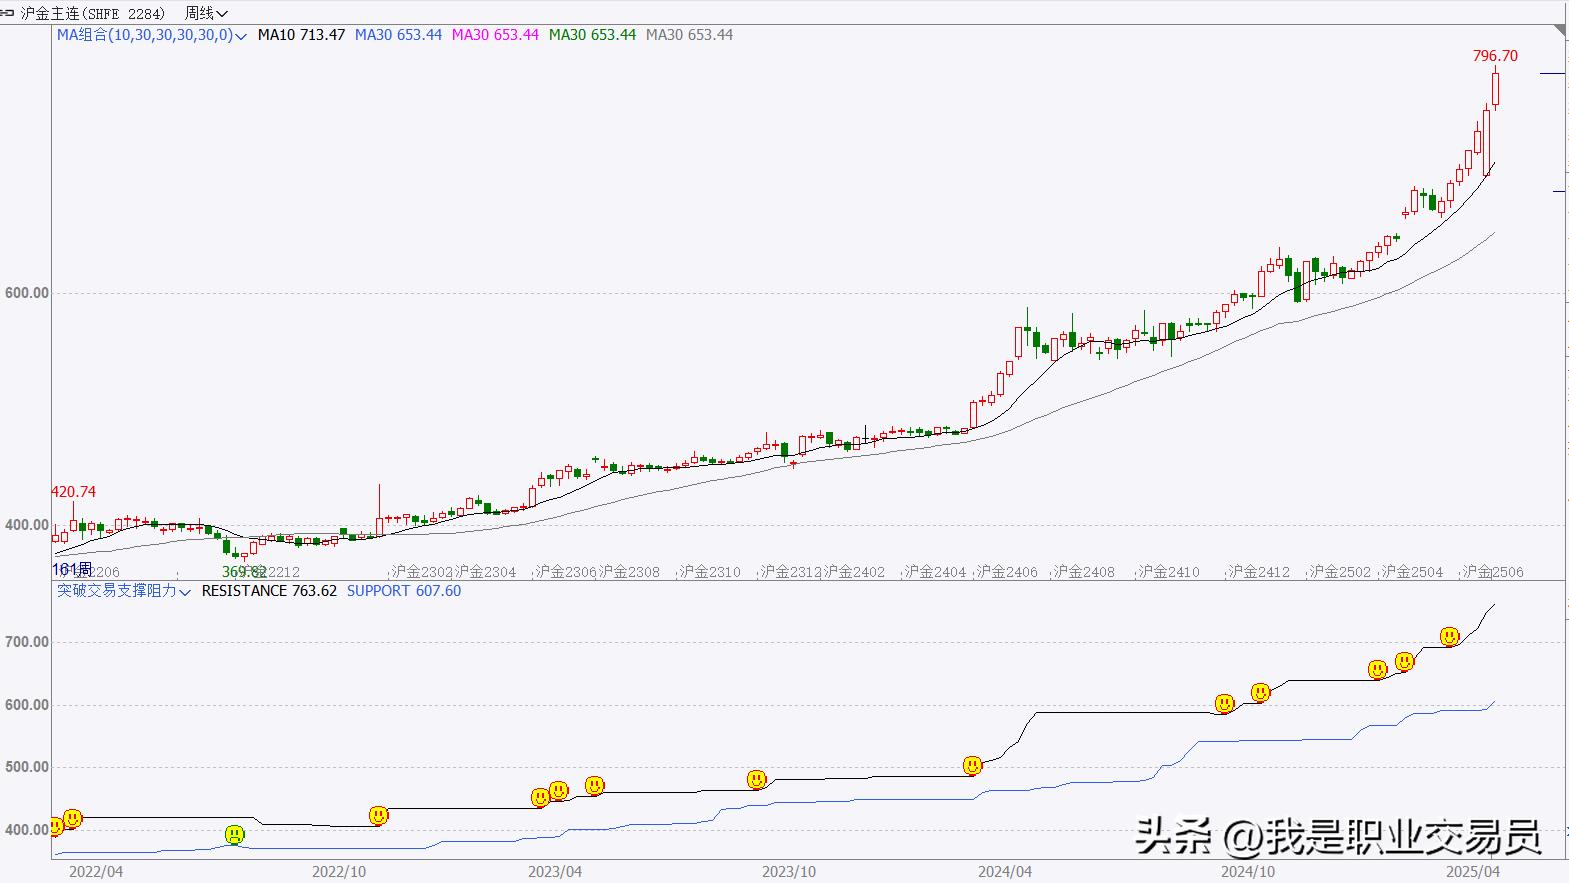Viewport: 1569px width, 883px height.
Task: Click the 700.00 axis label in indicator panel
Action: coord(27,642)
